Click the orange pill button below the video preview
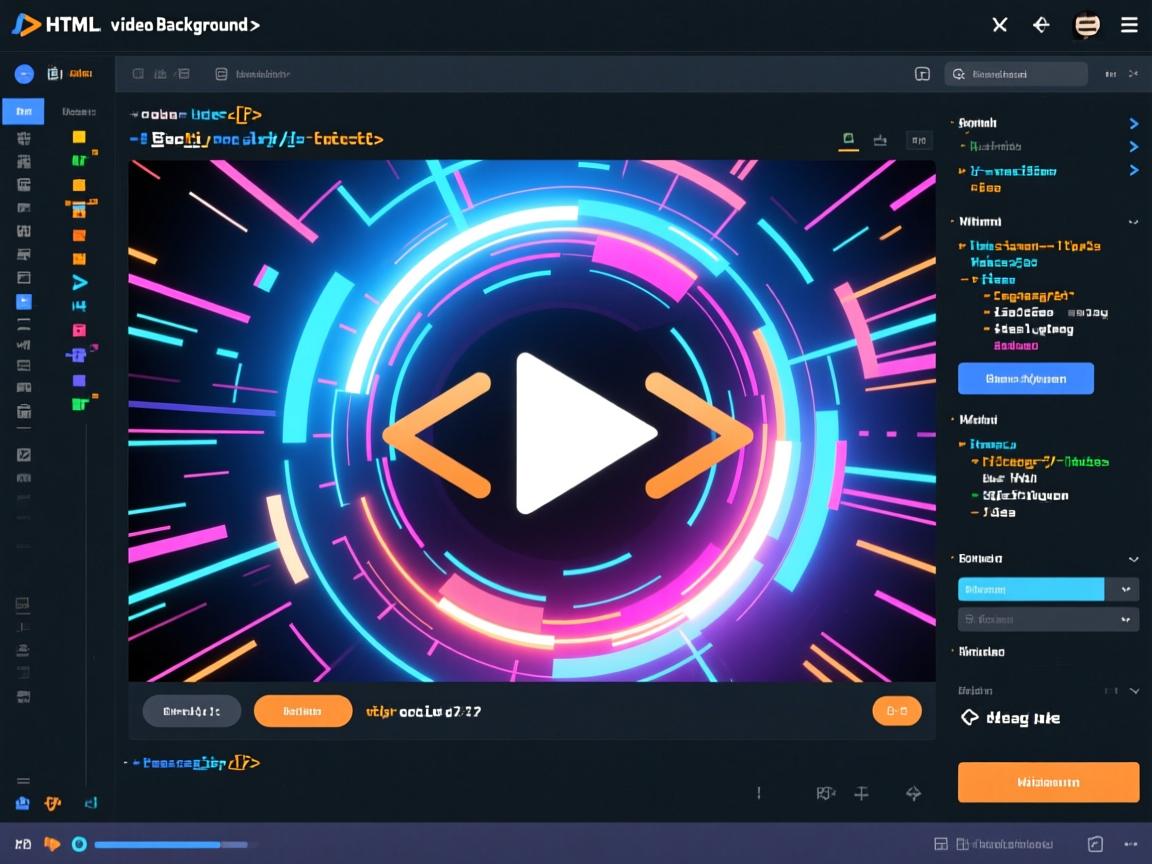 click(303, 711)
